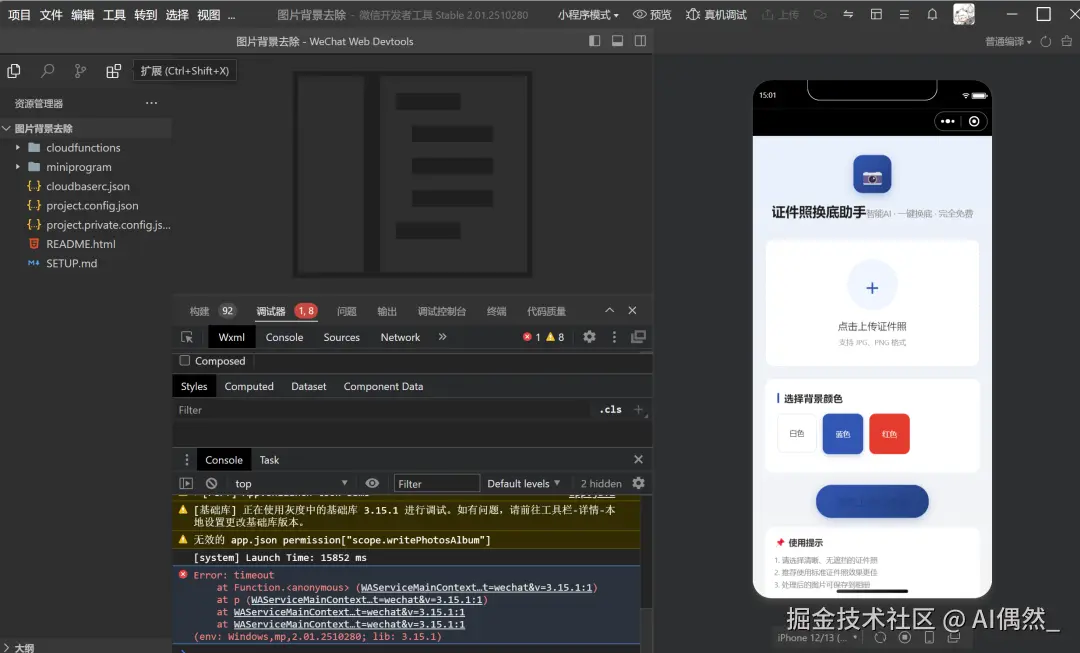The height and width of the screenshot is (653, 1080).
Task: Open the devtools settings gear icon
Action: pyautogui.click(x=590, y=337)
